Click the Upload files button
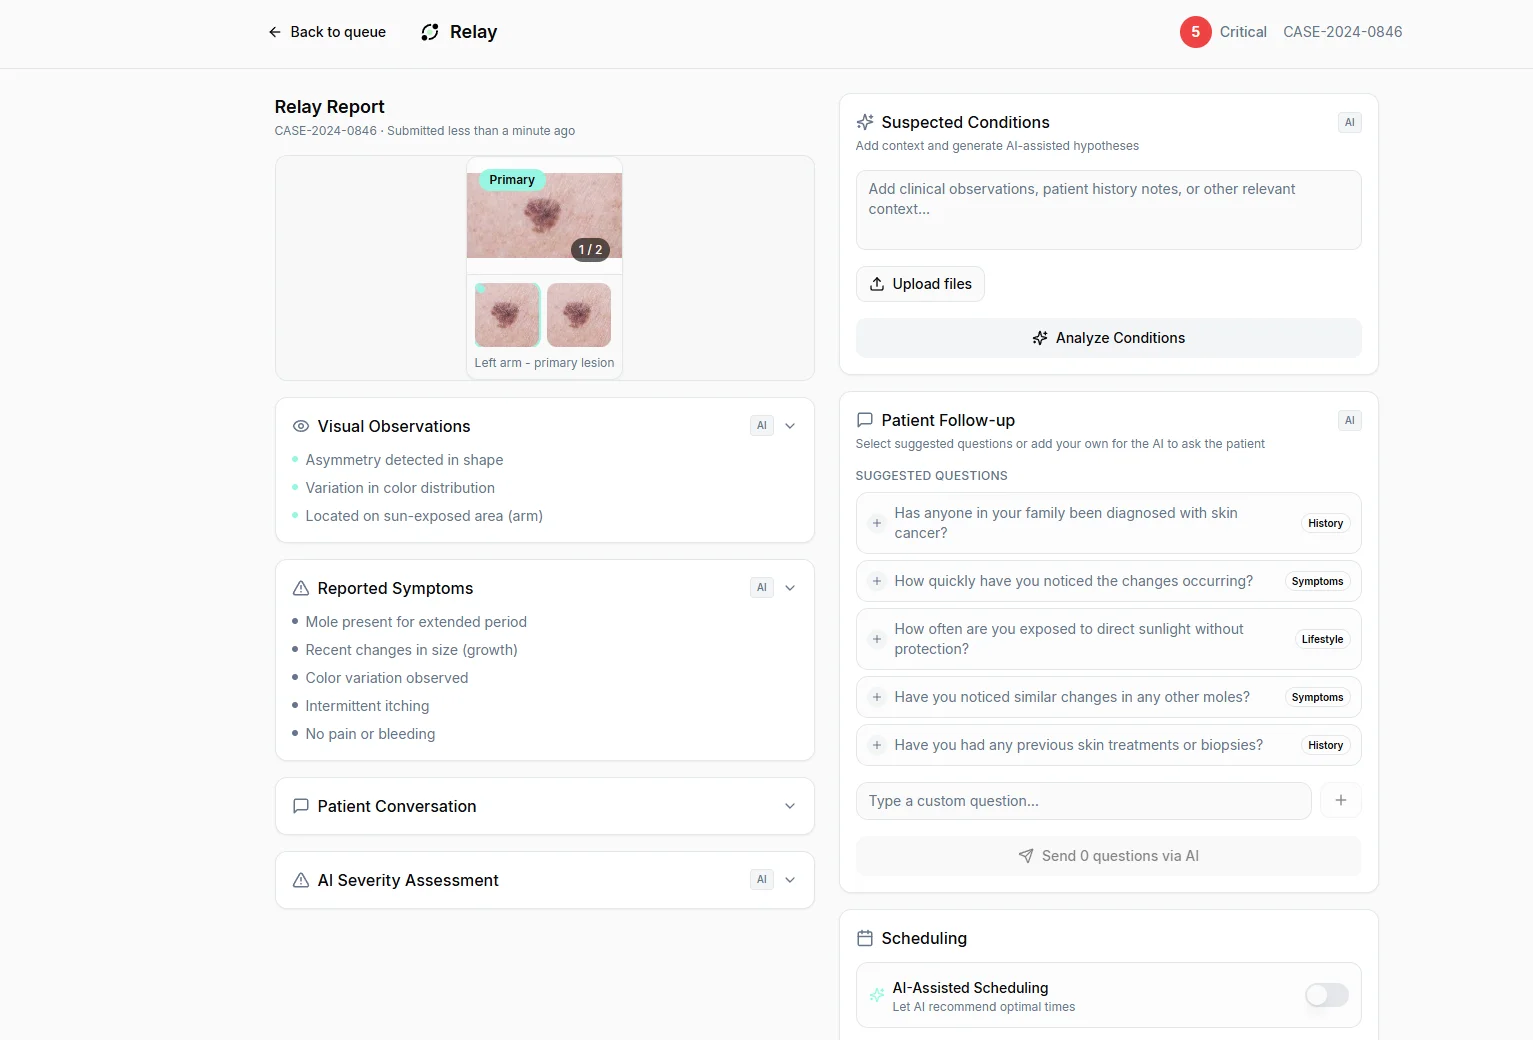The height and width of the screenshot is (1040, 1533). [920, 284]
